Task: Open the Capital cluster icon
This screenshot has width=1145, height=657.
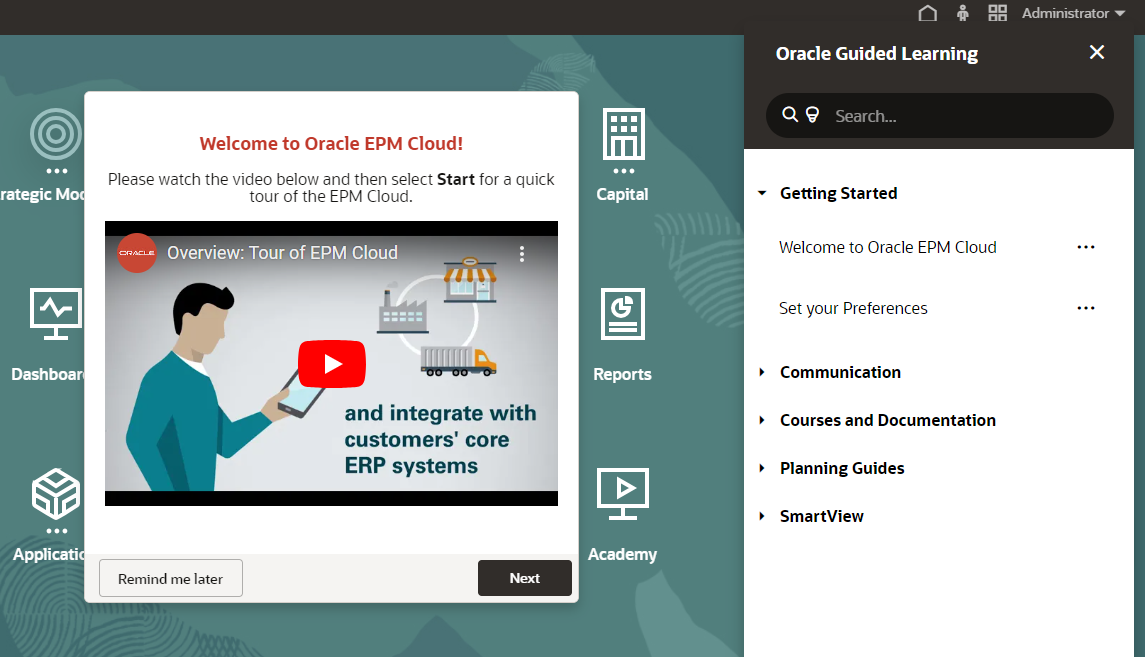Action: pyautogui.click(x=624, y=134)
